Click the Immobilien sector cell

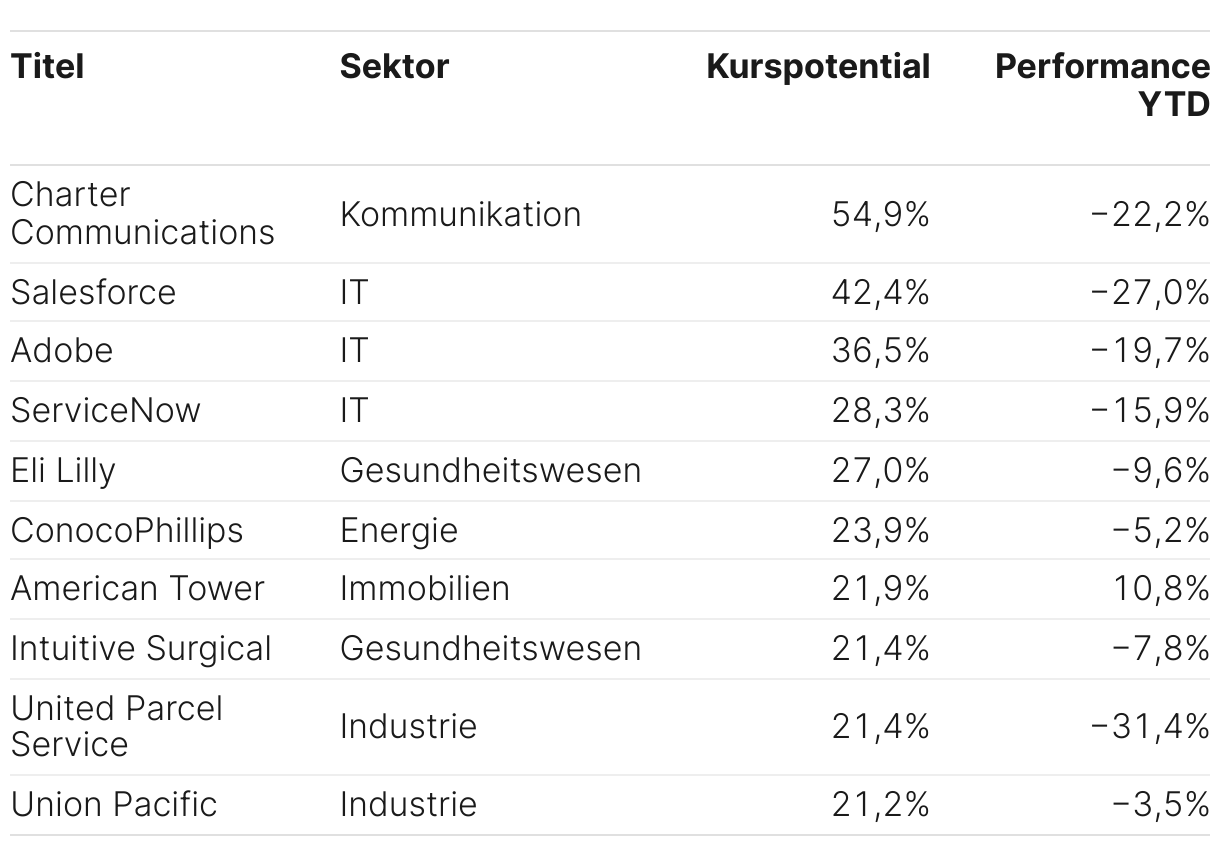point(424,589)
